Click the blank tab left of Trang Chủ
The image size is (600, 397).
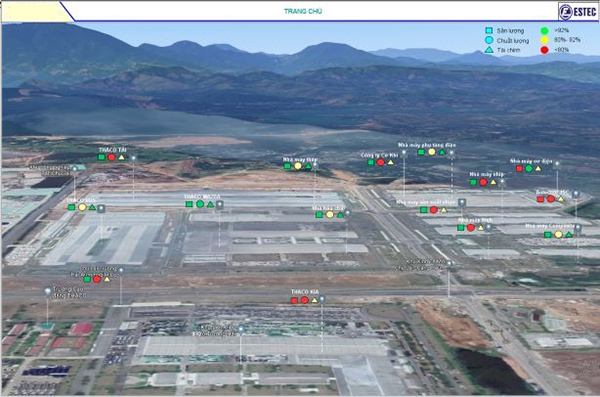coord(34,11)
